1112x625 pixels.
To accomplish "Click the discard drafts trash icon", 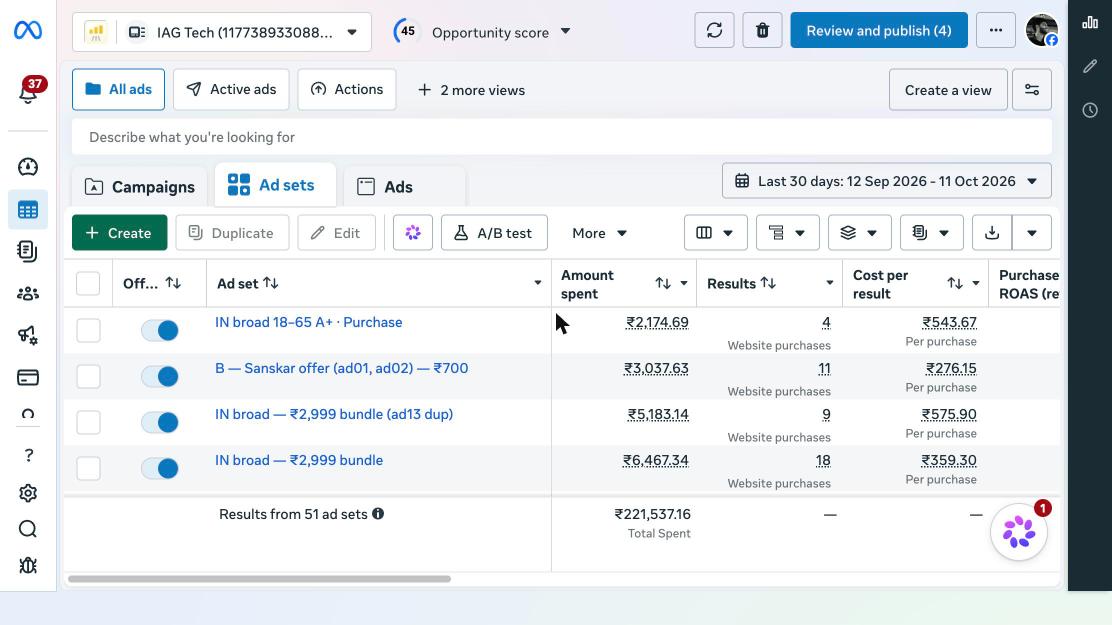I will (x=762, y=31).
